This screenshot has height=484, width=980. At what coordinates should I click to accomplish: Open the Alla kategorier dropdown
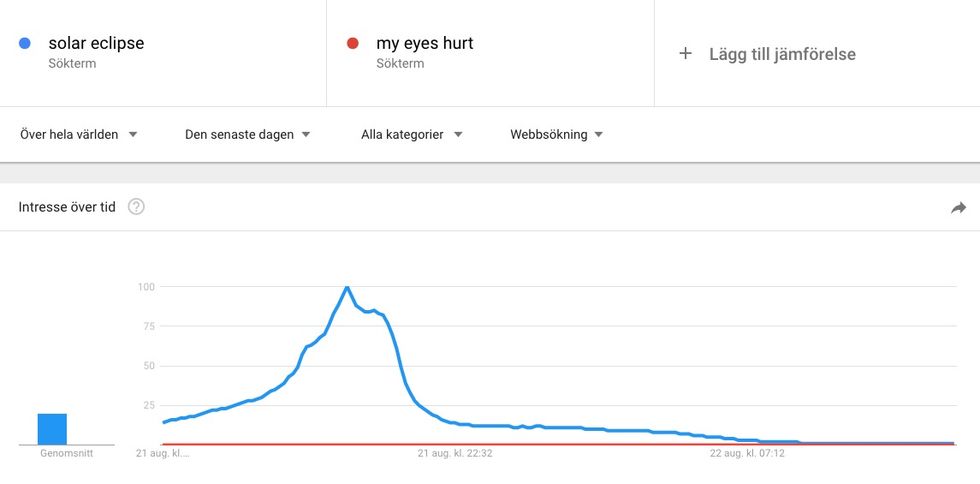(412, 134)
